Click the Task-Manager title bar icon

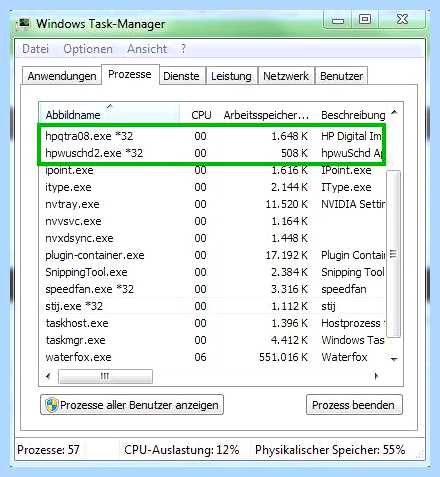tap(24, 24)
